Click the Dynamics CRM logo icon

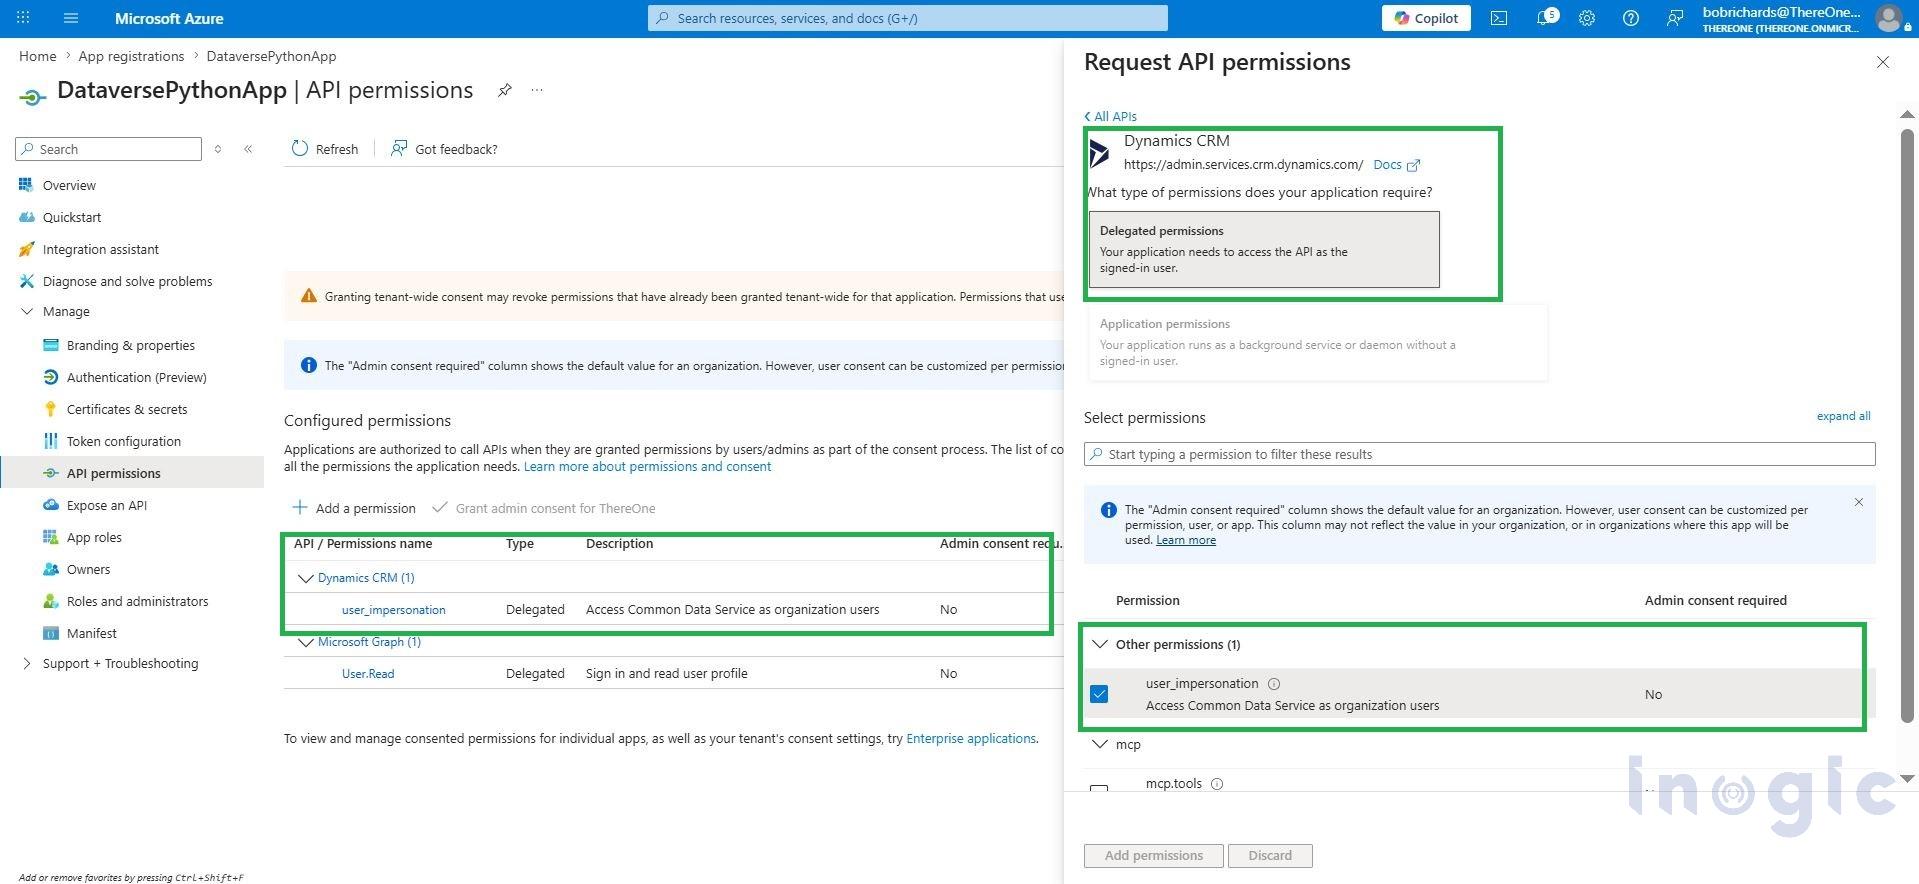click(x=1100, y=153)
